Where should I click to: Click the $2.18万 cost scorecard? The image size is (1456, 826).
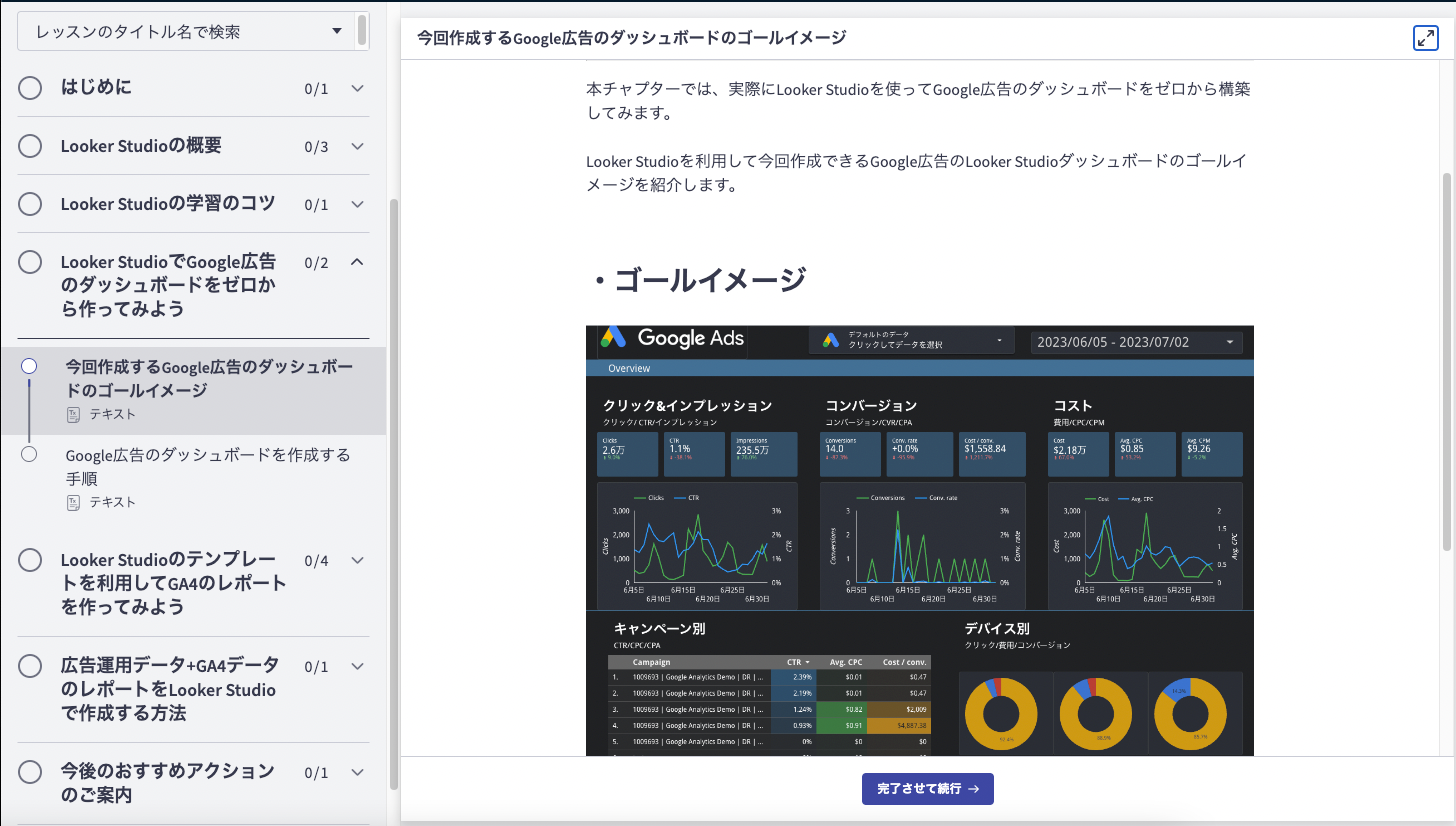point(1079,454)
